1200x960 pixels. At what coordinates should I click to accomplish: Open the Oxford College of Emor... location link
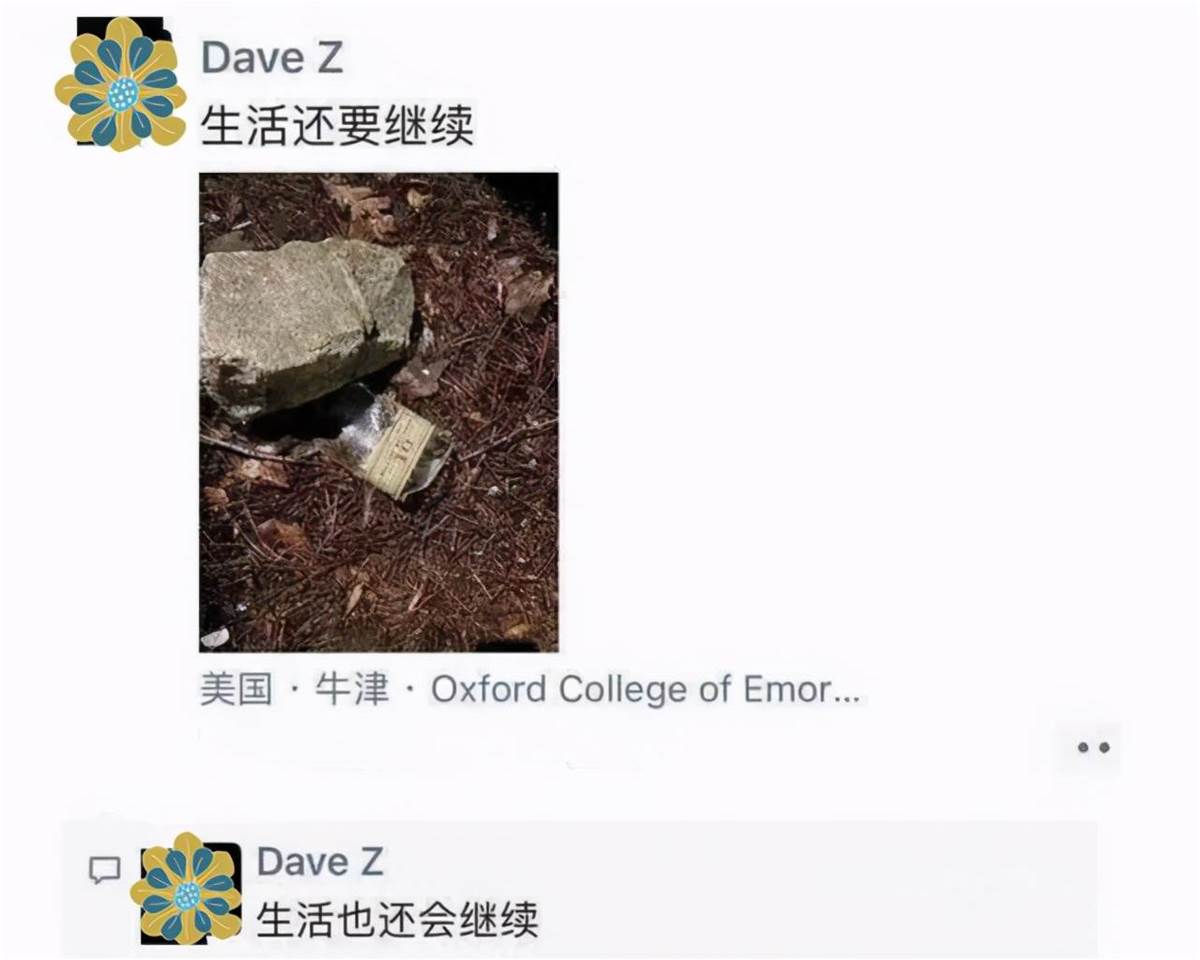click(x=645, y=690)
